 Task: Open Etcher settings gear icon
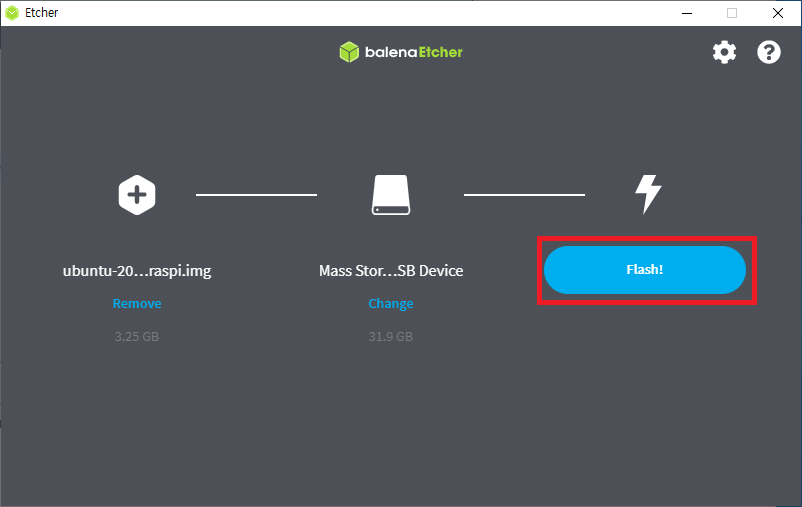tap(724, 52)
